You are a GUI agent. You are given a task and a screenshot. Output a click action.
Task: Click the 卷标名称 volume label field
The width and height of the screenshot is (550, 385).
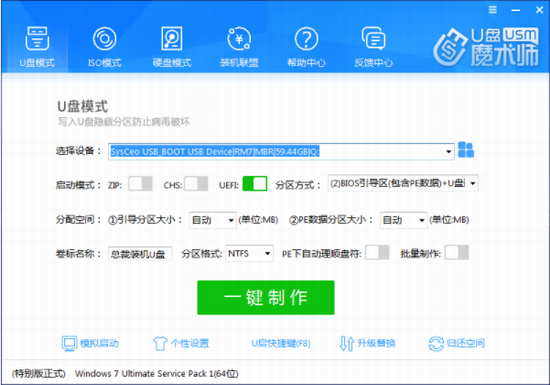coord(140,254)
